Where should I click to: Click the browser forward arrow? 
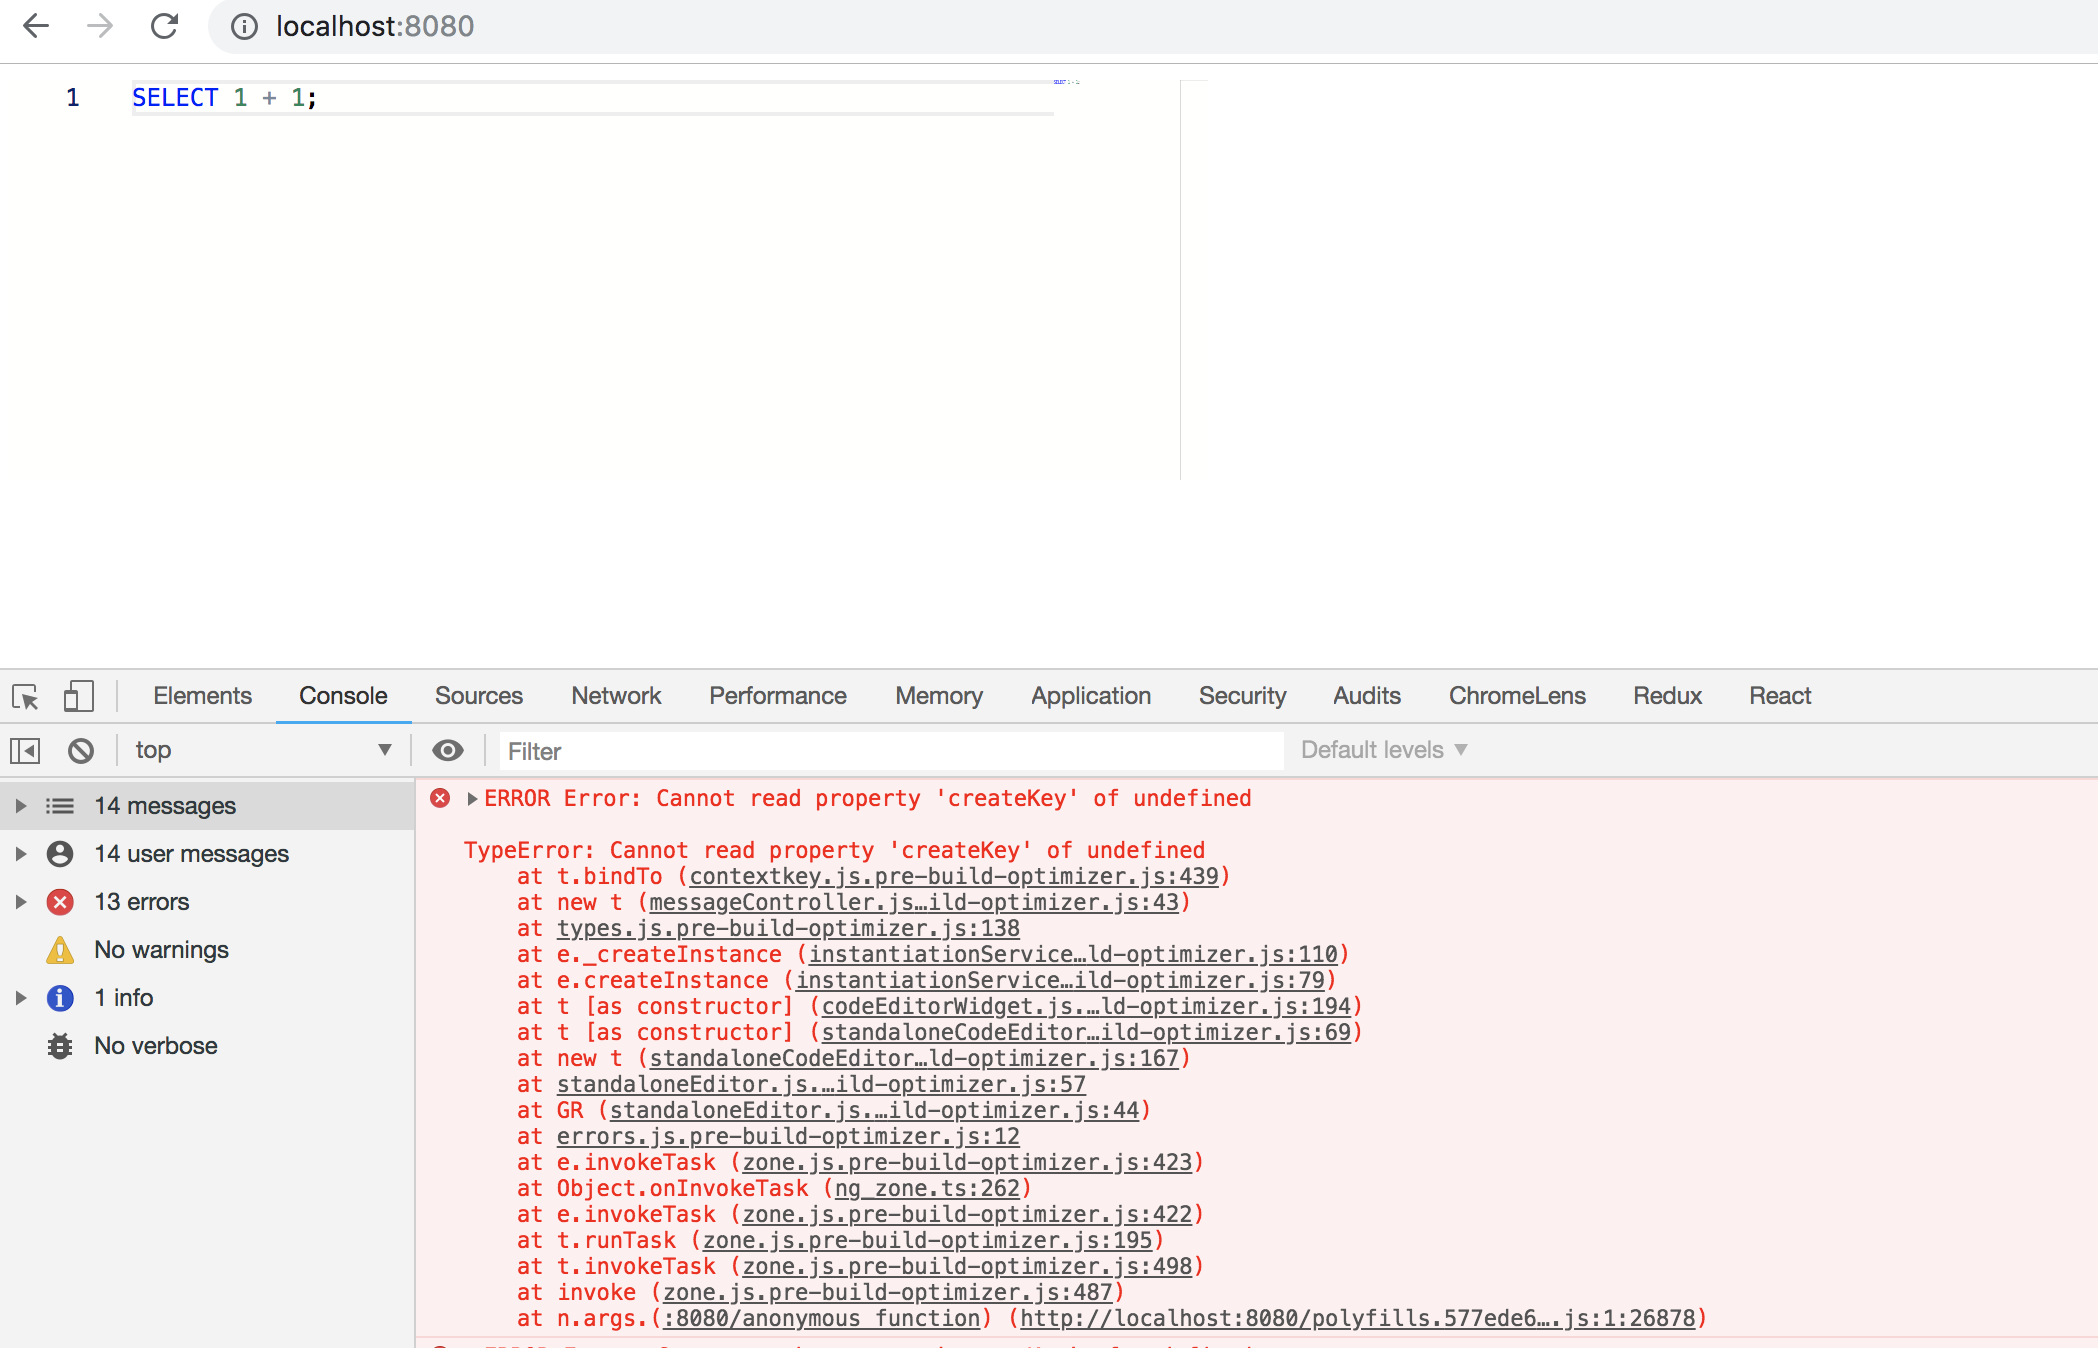(100, 26)
